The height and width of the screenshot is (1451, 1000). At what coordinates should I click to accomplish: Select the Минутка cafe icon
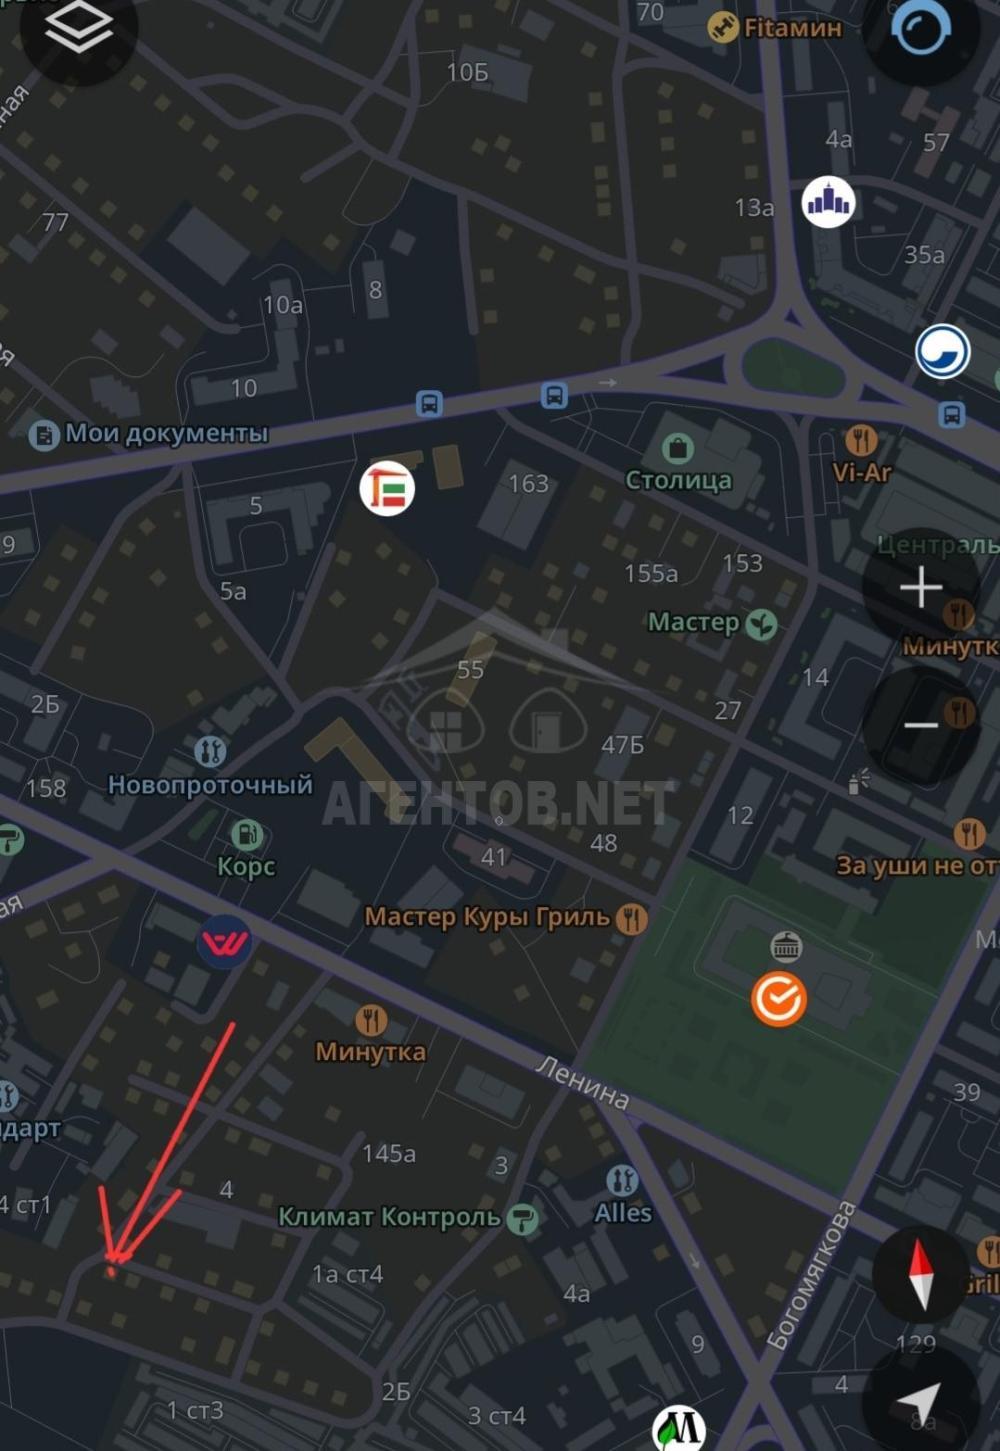pyautogui.click(x=371, y=1020)
